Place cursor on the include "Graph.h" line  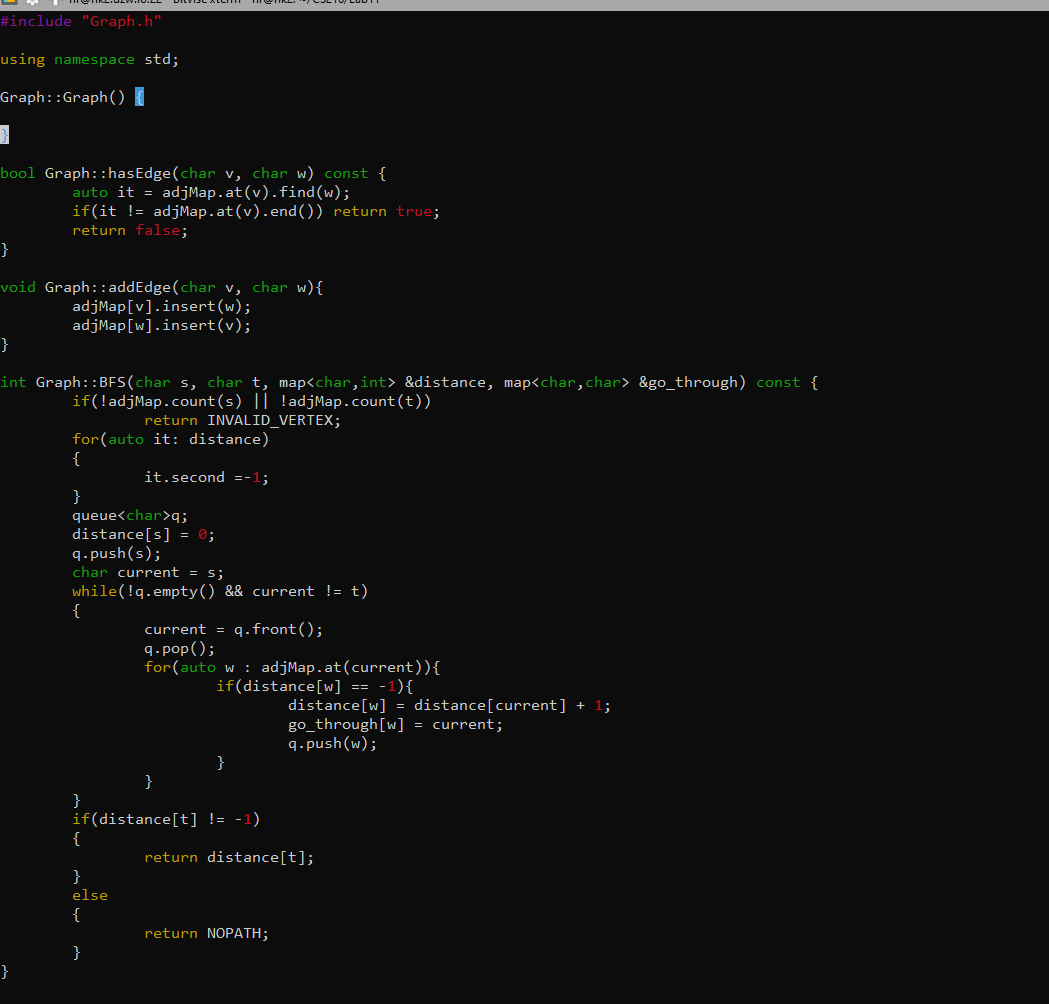[x=80, y=20]
